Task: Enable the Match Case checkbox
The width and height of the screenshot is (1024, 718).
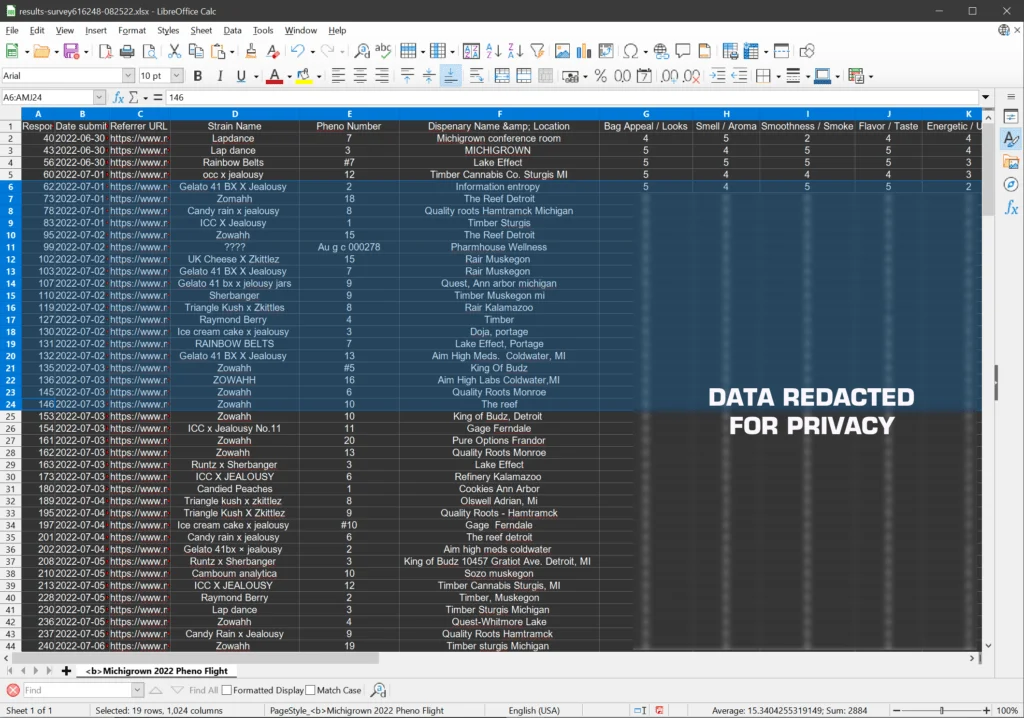Action: click(311, 690)
